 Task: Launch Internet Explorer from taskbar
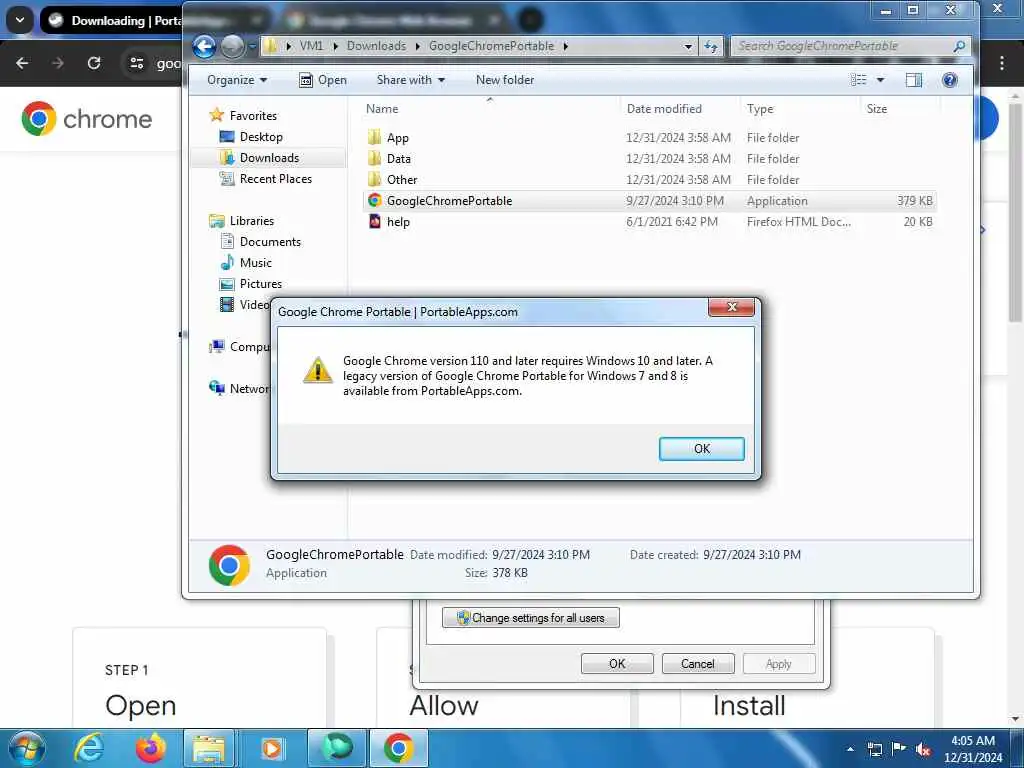(x=88, y=748)
